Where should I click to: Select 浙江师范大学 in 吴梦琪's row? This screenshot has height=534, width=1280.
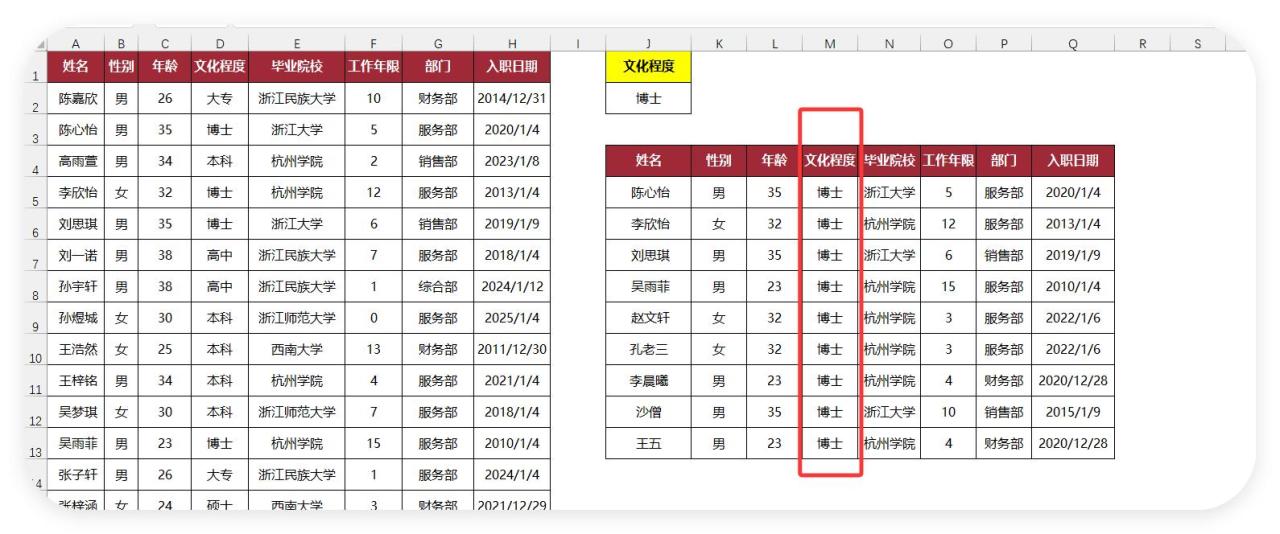(x=297, y=412)
